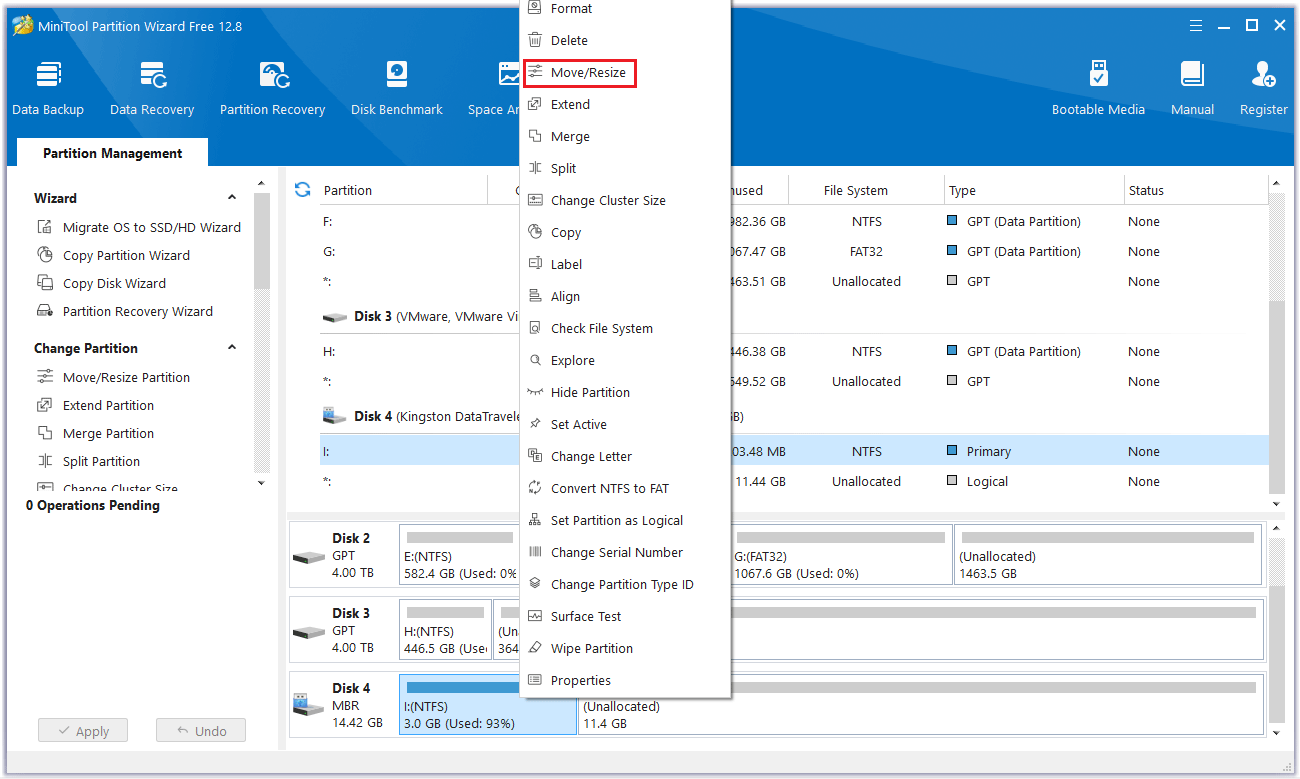Select Delete in context menu
The image size is (1300, 779).
625,41
